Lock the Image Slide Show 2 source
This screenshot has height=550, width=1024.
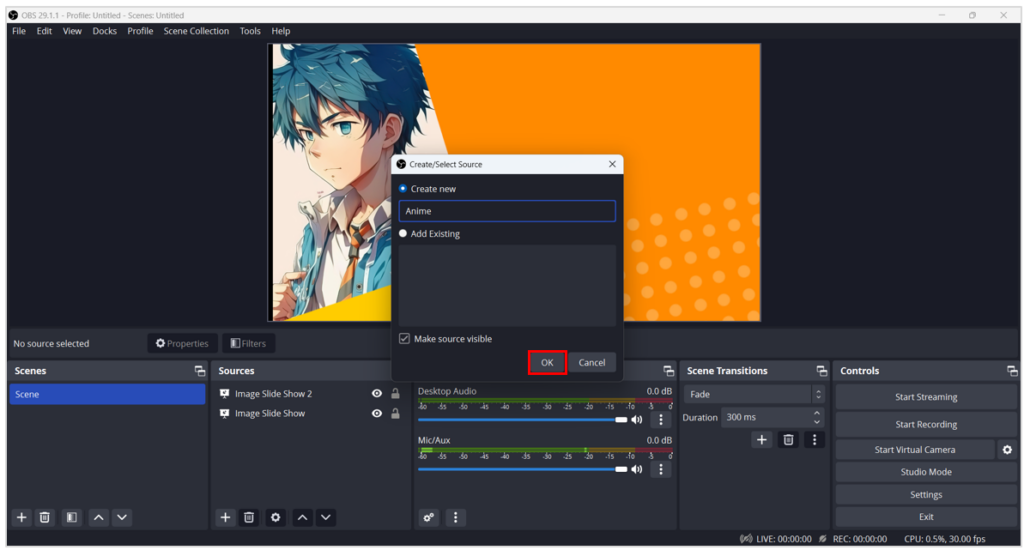[395, 394]
